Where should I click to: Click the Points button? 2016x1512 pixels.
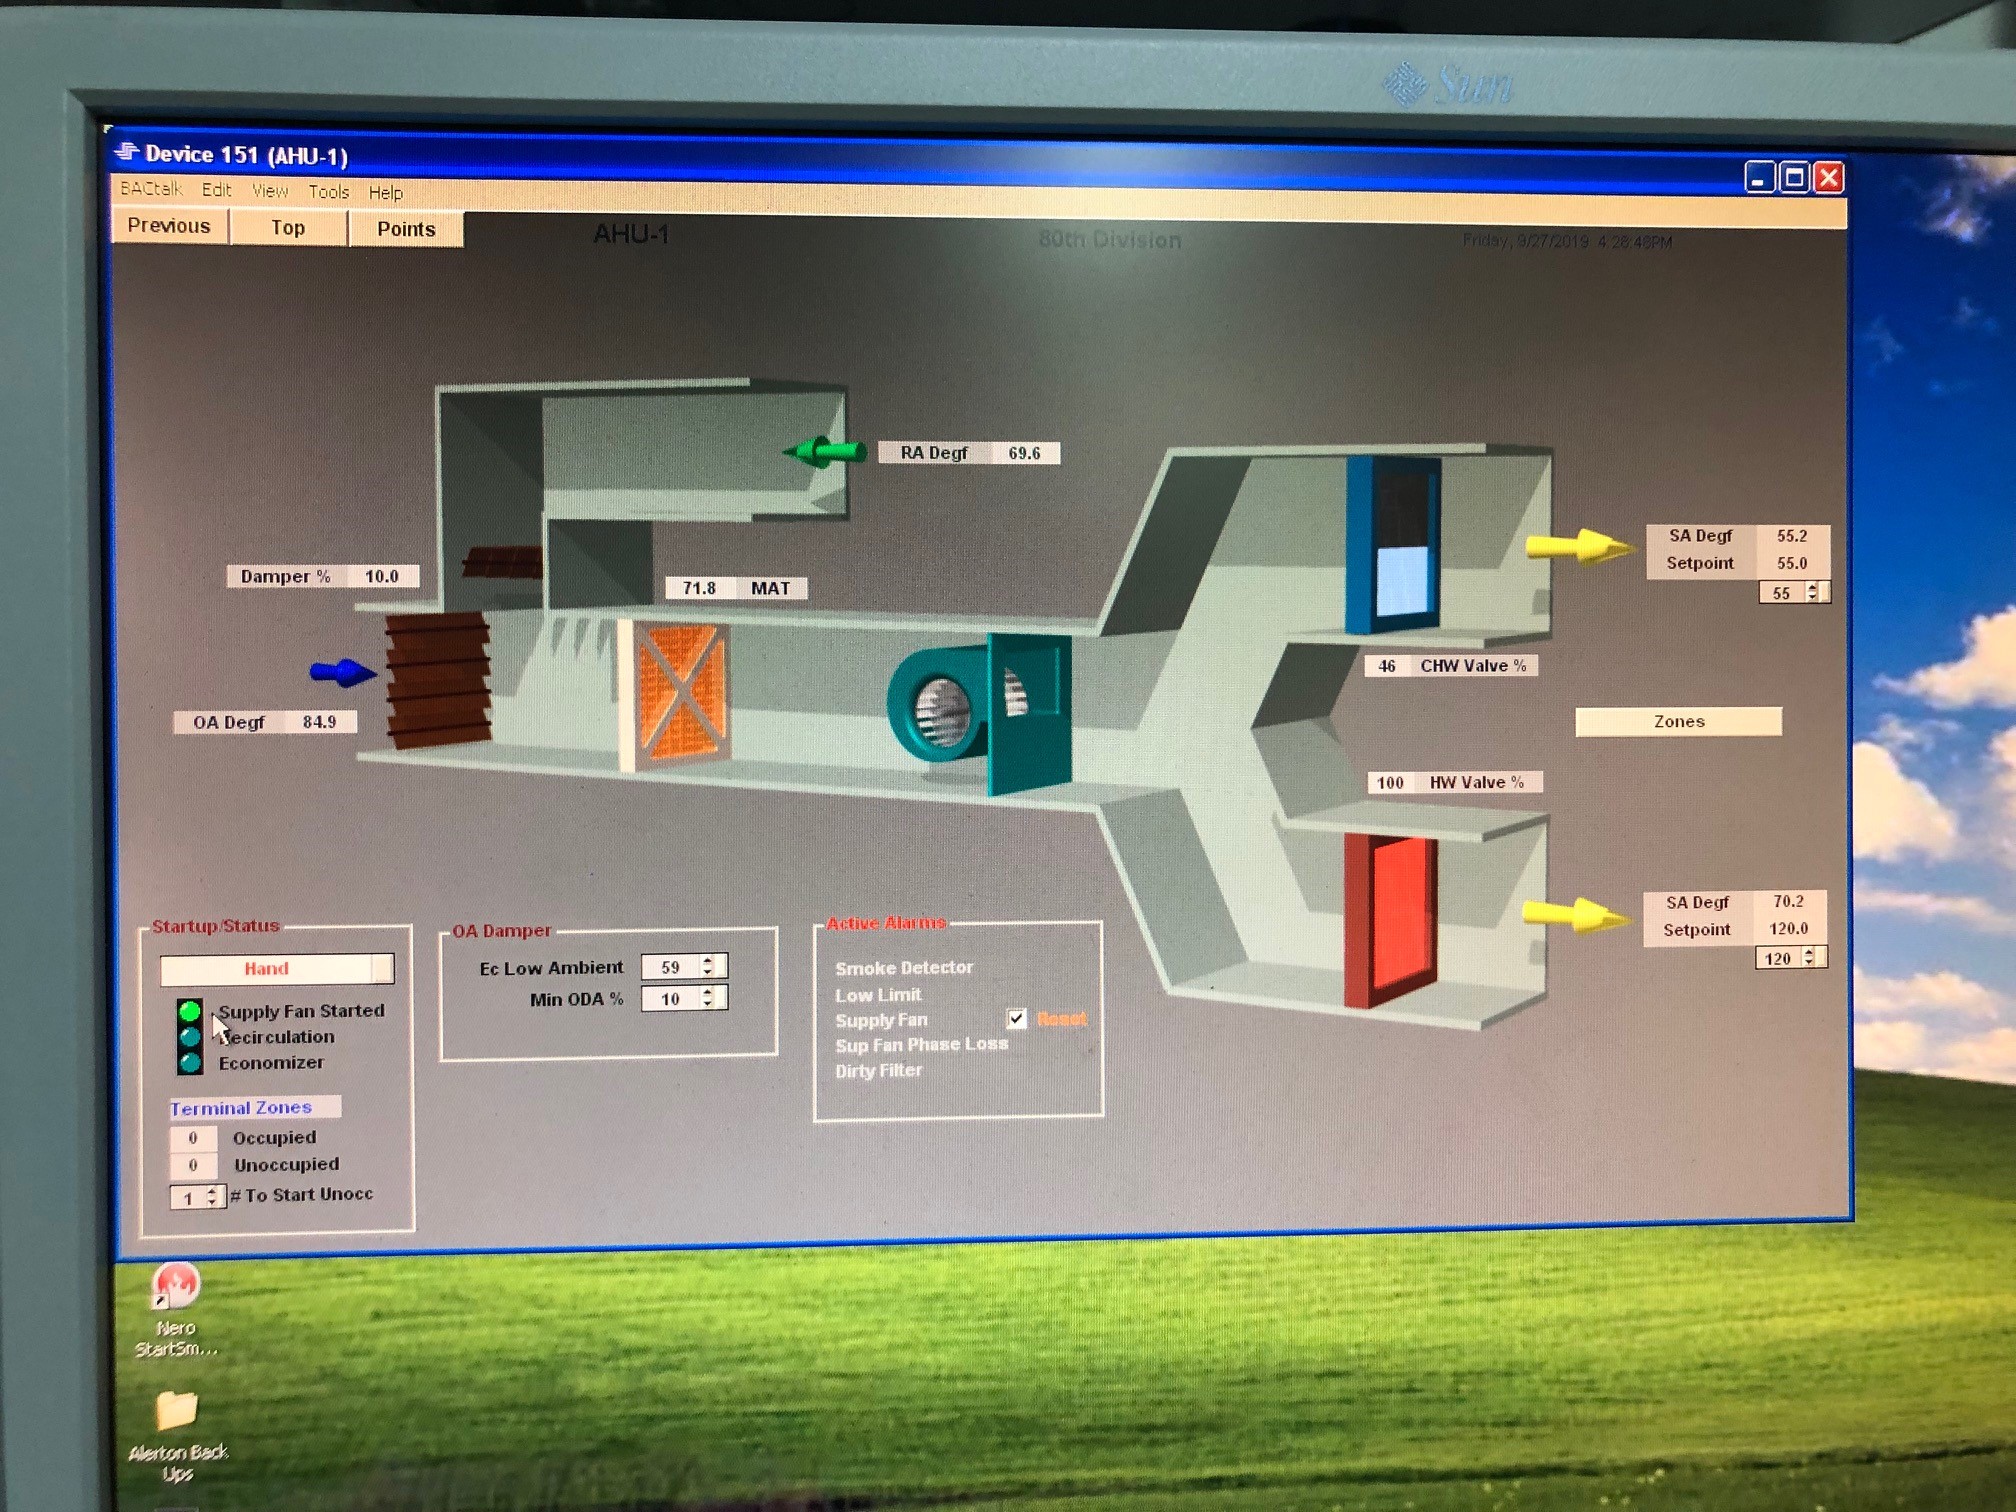click(406, 229)
